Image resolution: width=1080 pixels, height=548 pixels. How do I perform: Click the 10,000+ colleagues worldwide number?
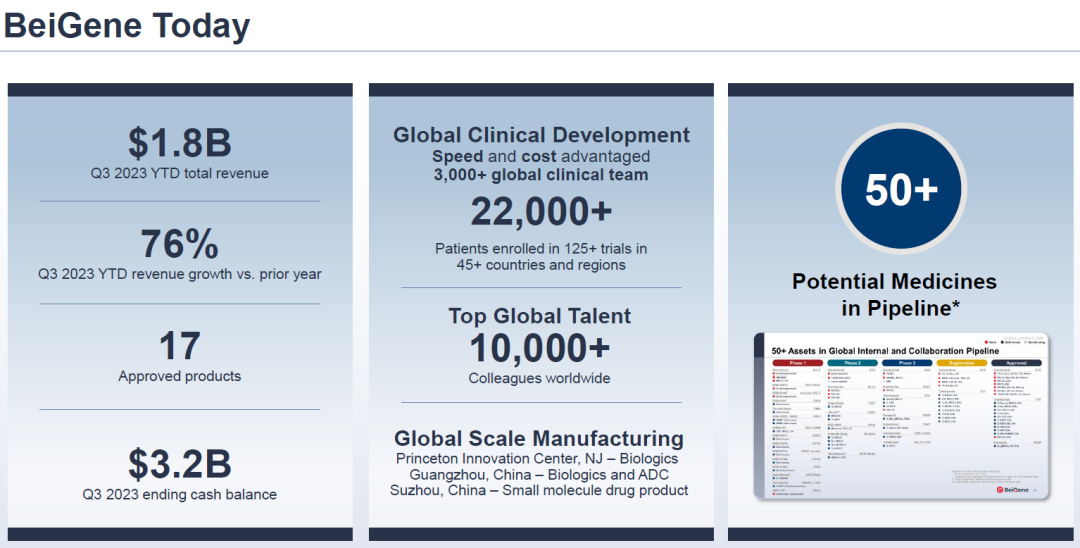point(540,348)
